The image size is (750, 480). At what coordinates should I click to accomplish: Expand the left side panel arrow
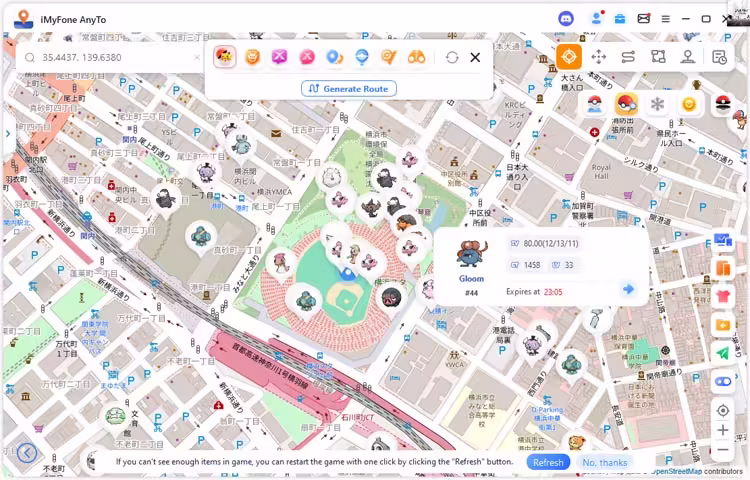pos(8,134)
